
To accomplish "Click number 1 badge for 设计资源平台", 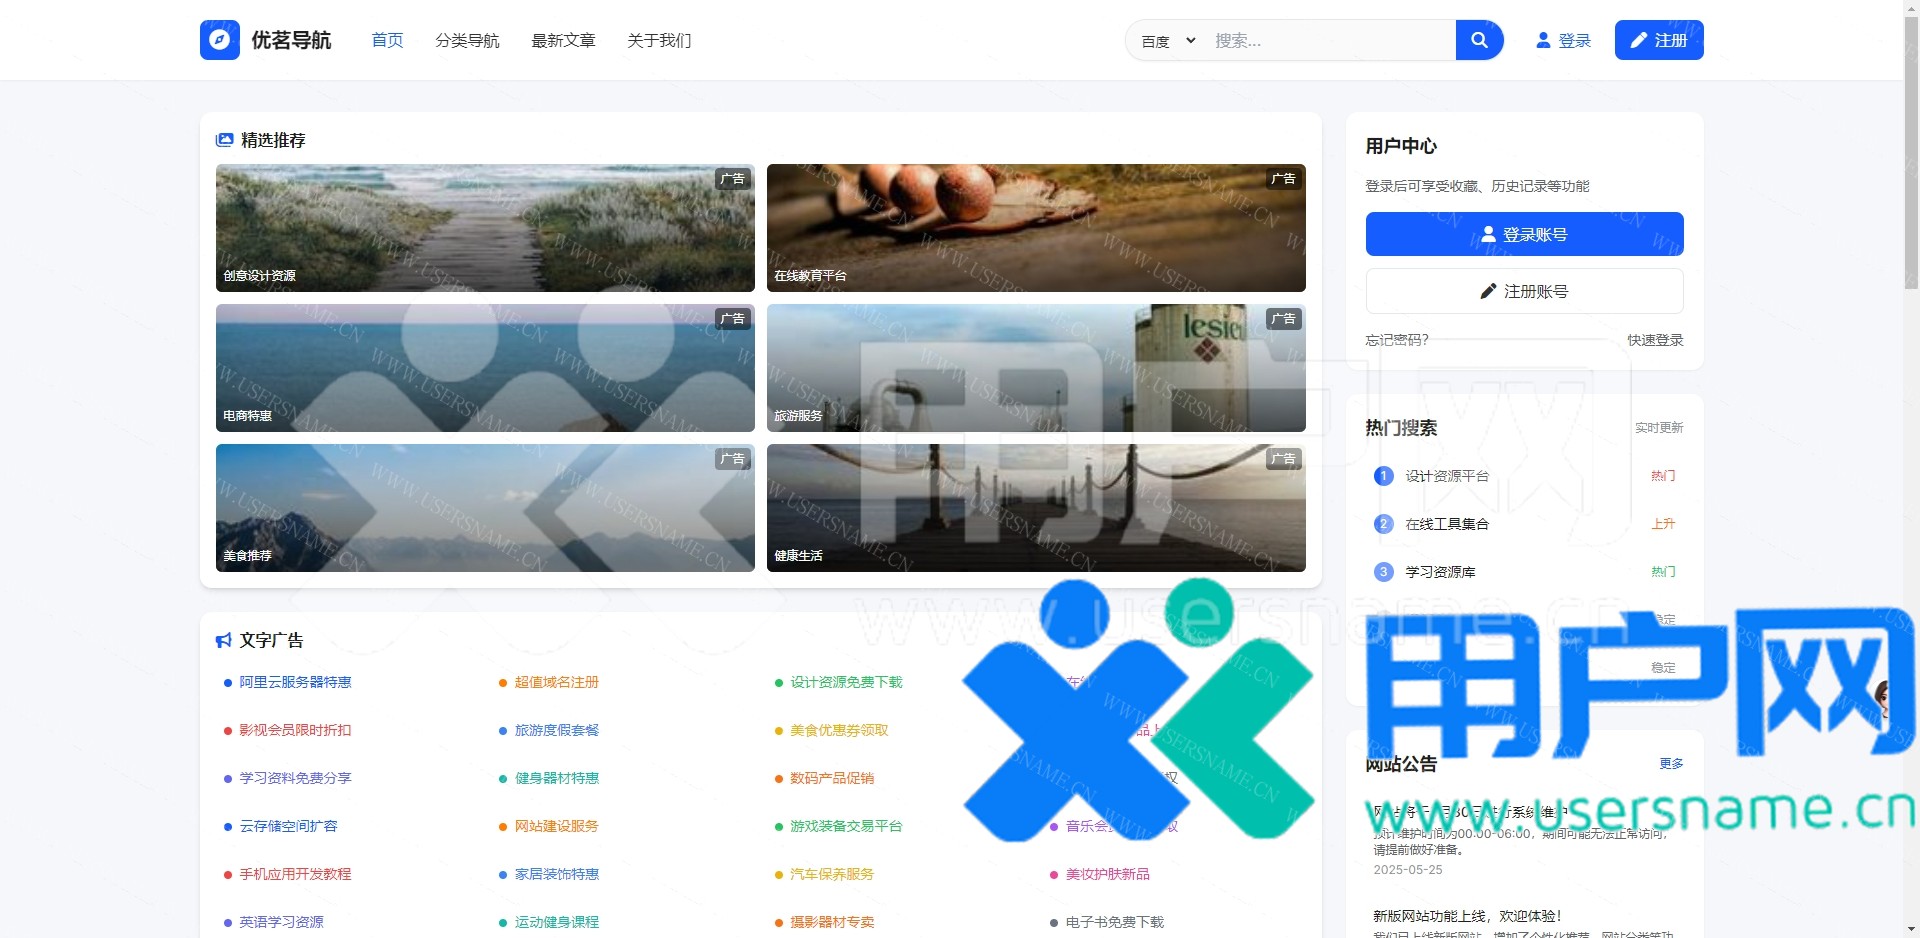I will pyautogui.click(x=1383, y=476).
